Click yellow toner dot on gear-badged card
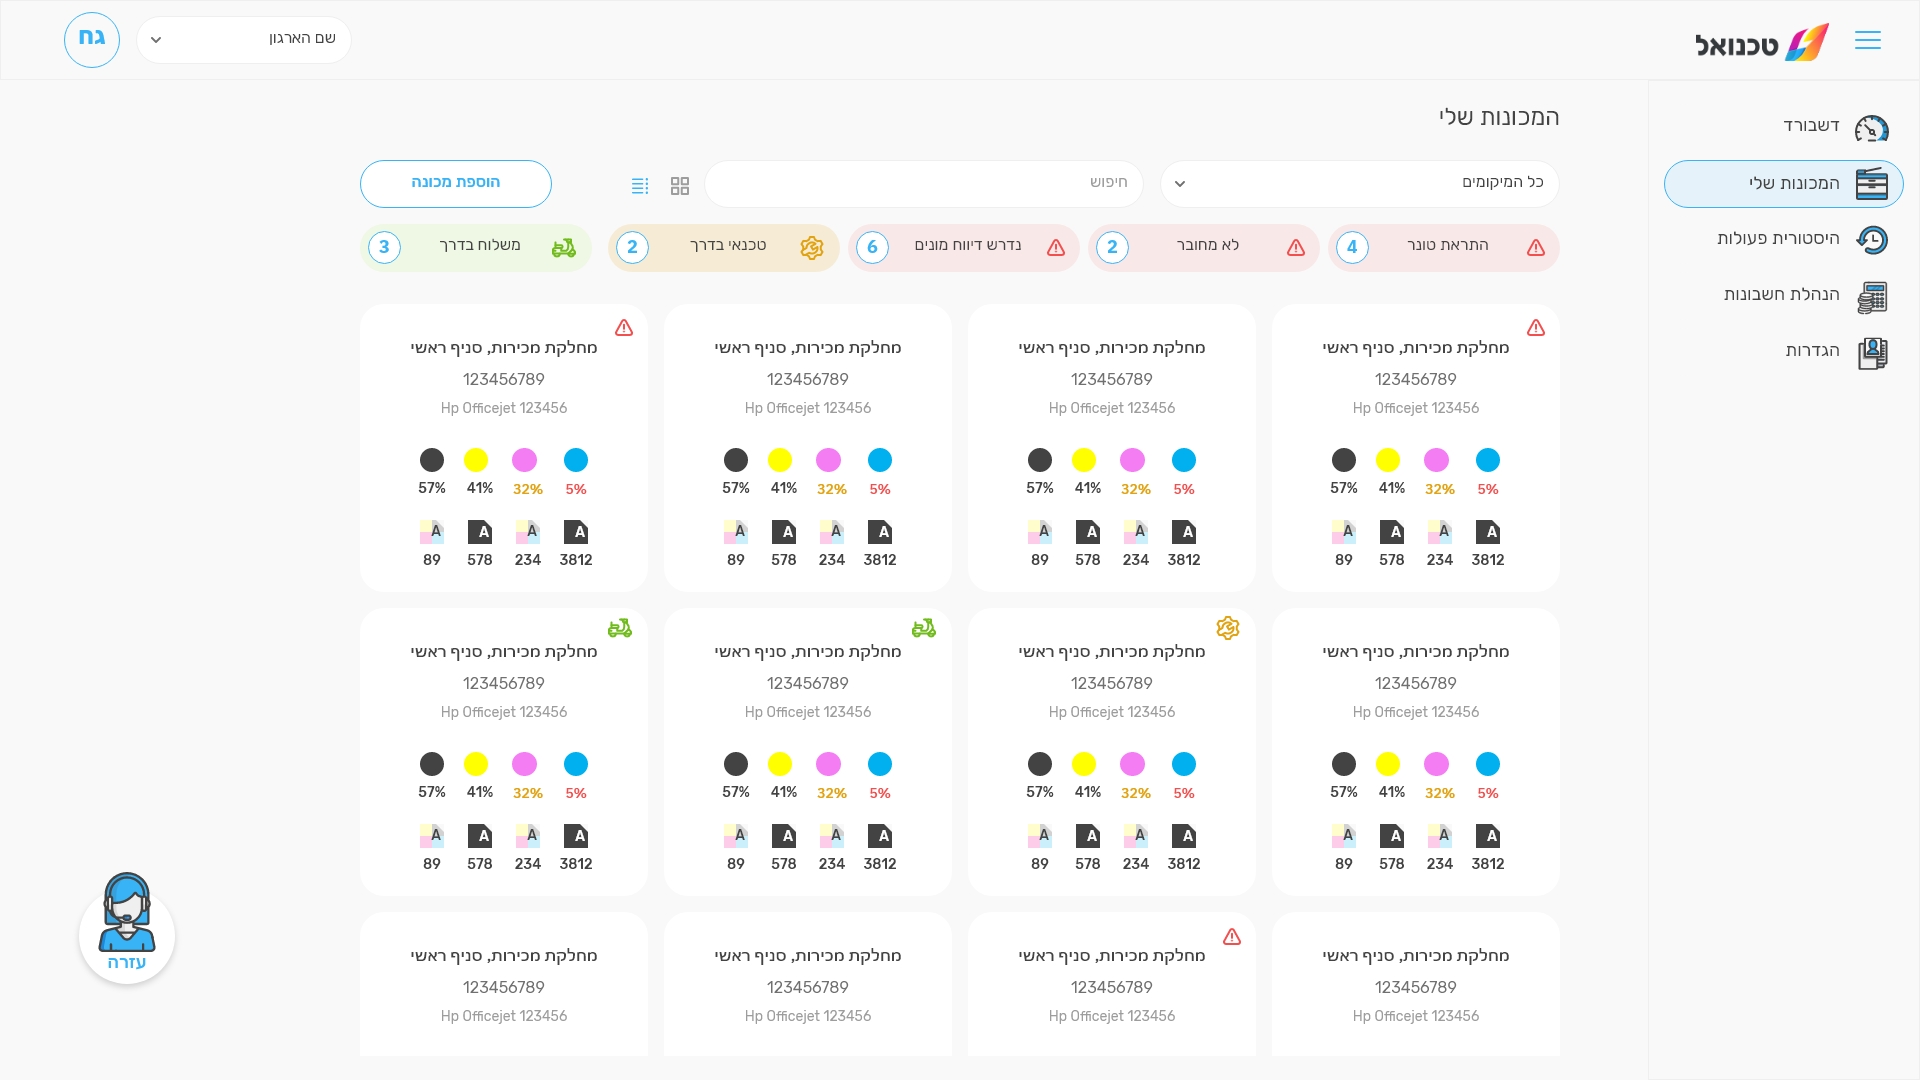The width and height of the screenshot is (1920, 1080). 1084,764
